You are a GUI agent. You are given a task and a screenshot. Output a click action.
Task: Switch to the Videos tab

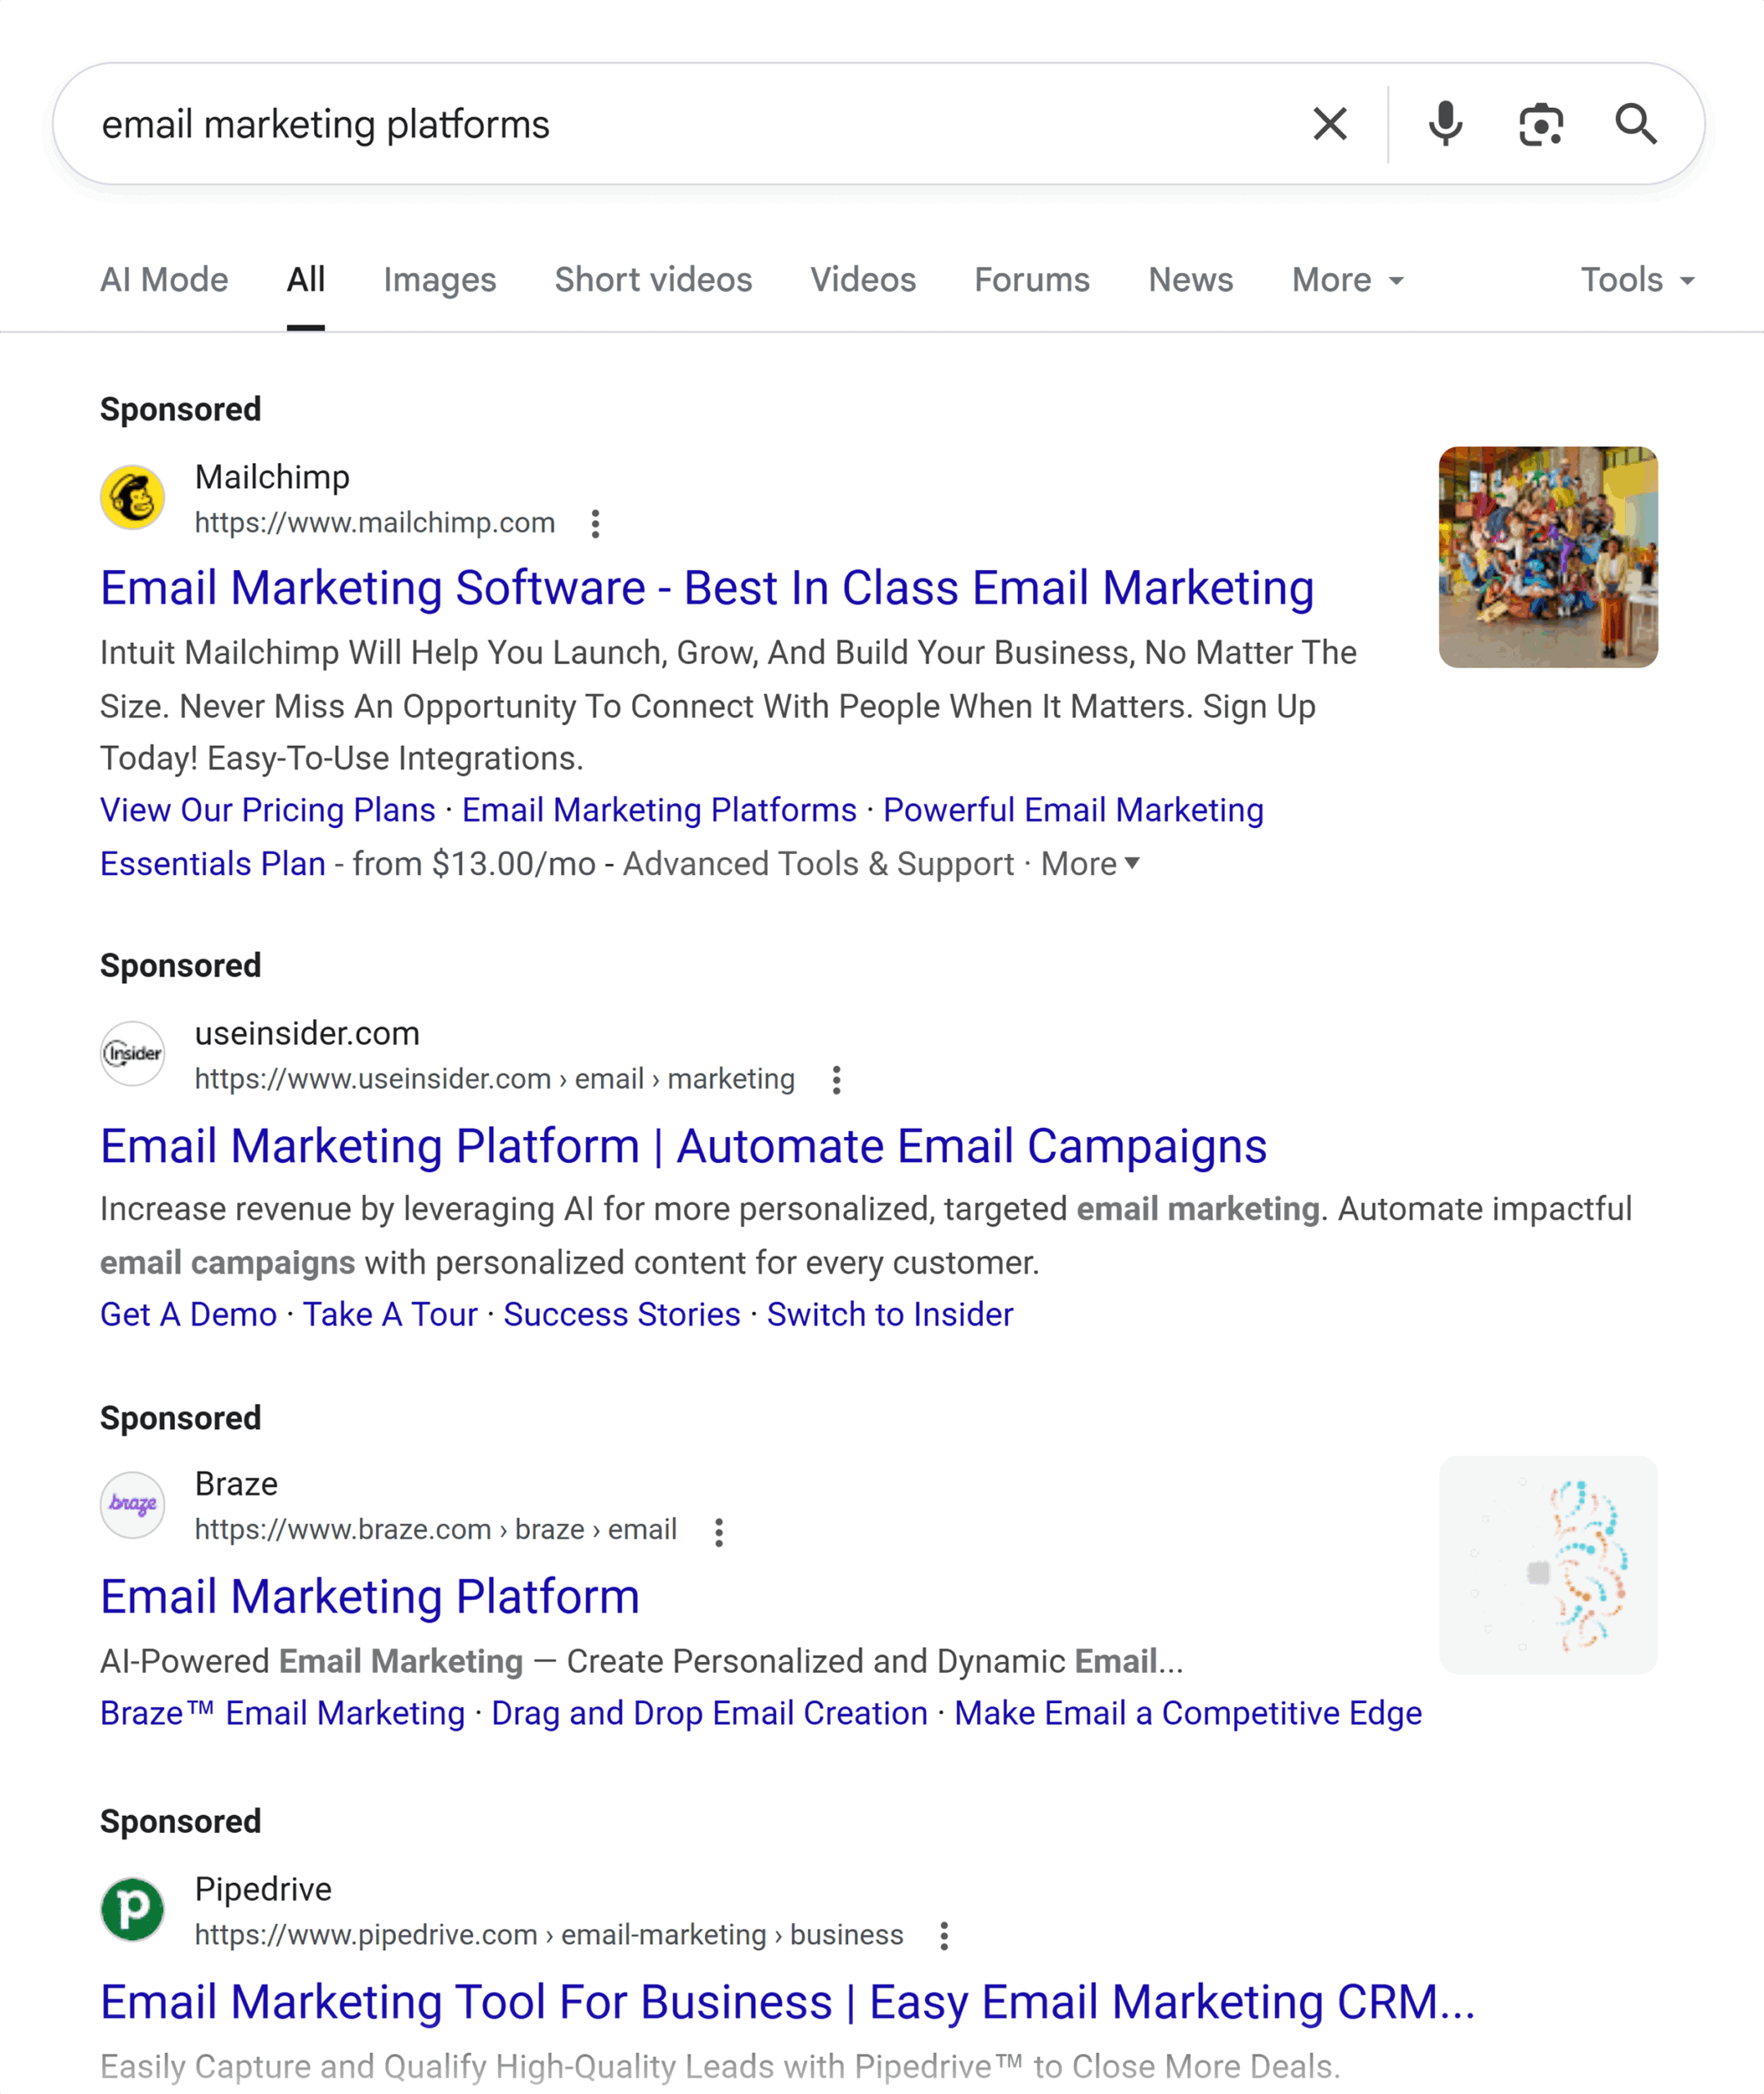click(863, 280)
